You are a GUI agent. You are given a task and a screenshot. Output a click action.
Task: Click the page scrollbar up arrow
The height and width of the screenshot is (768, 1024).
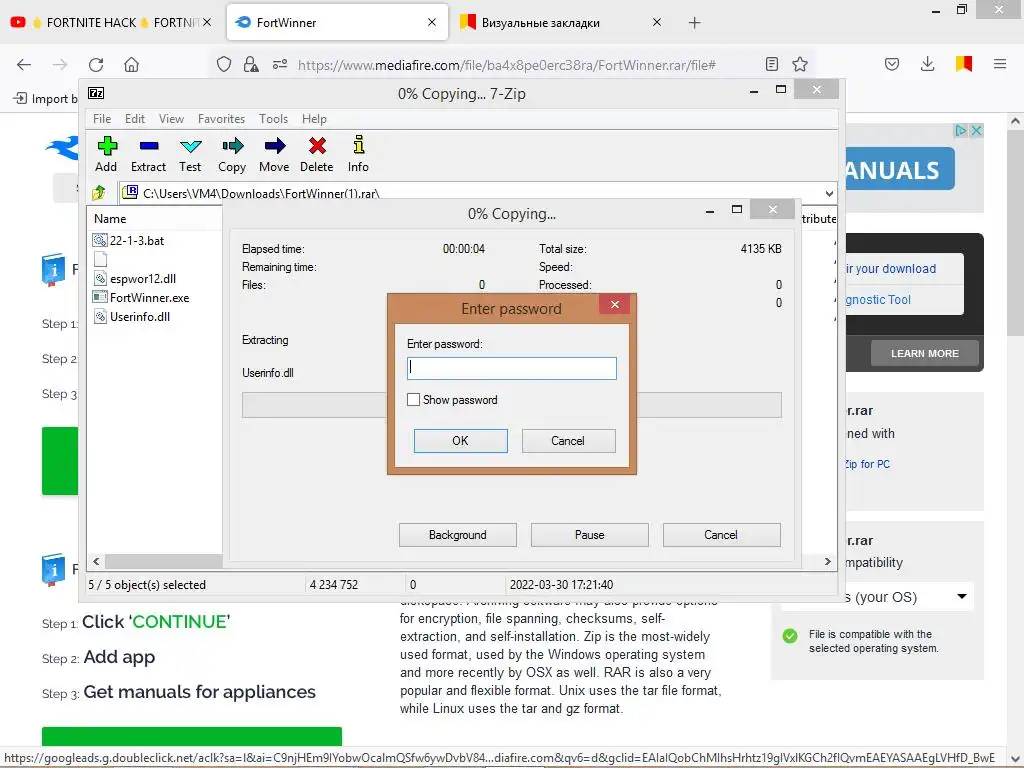[x=1015, y=121]
